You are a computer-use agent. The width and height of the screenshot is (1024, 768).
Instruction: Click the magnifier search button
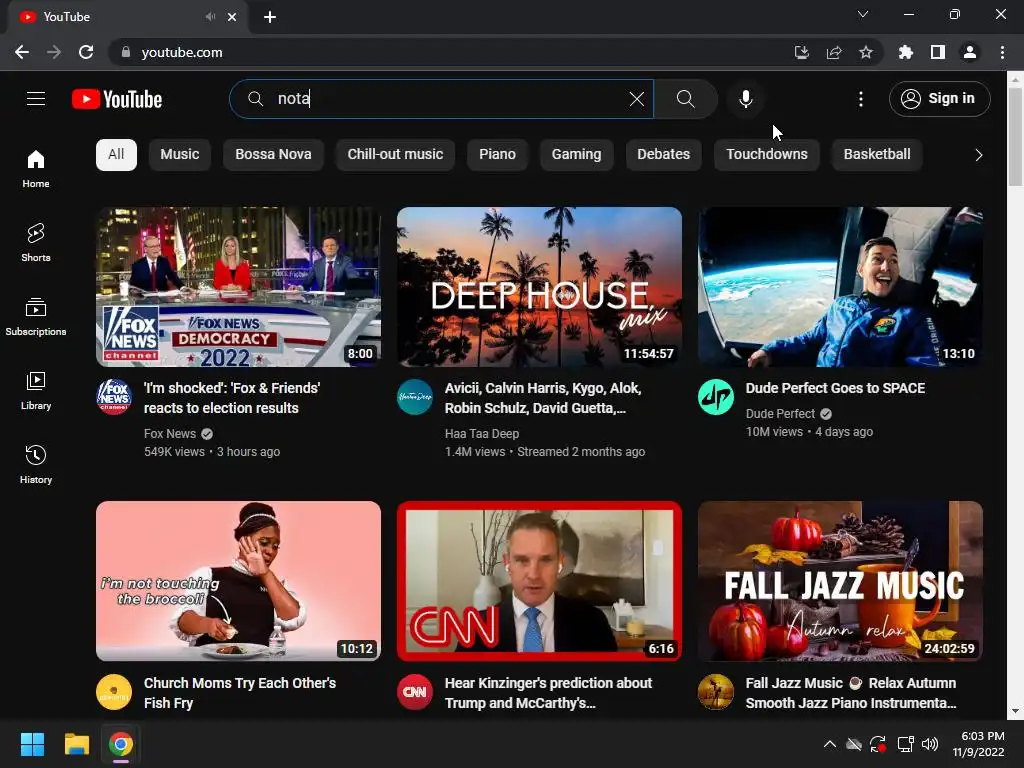(685, 99)
